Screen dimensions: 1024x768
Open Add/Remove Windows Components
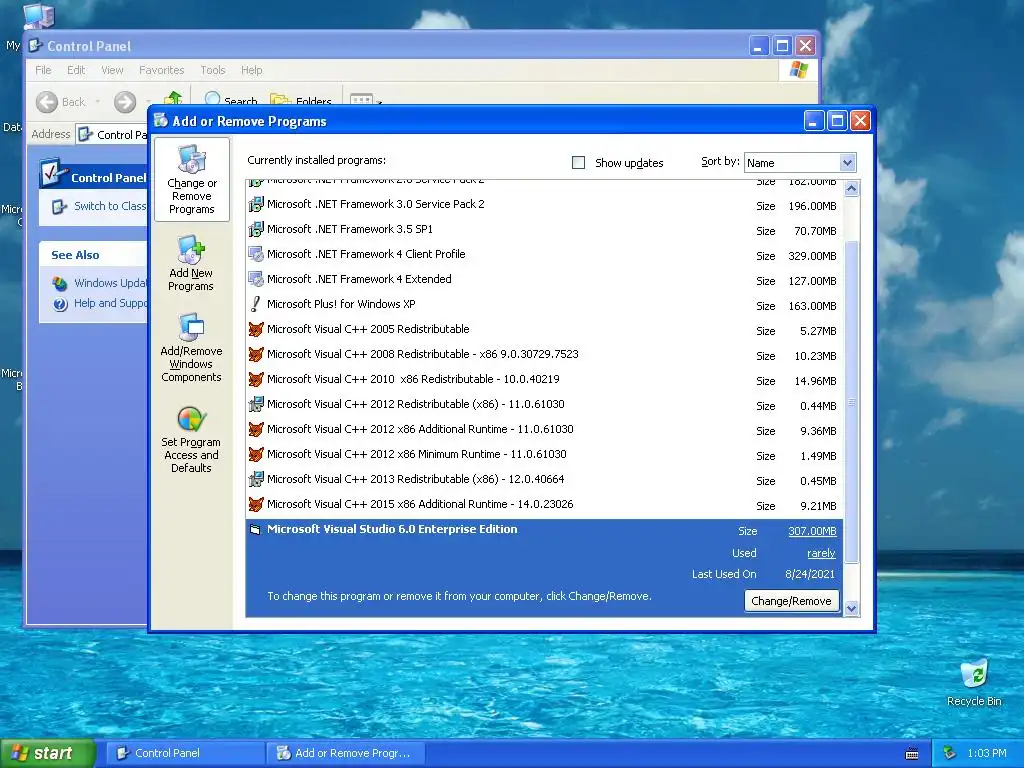point(191,347)
